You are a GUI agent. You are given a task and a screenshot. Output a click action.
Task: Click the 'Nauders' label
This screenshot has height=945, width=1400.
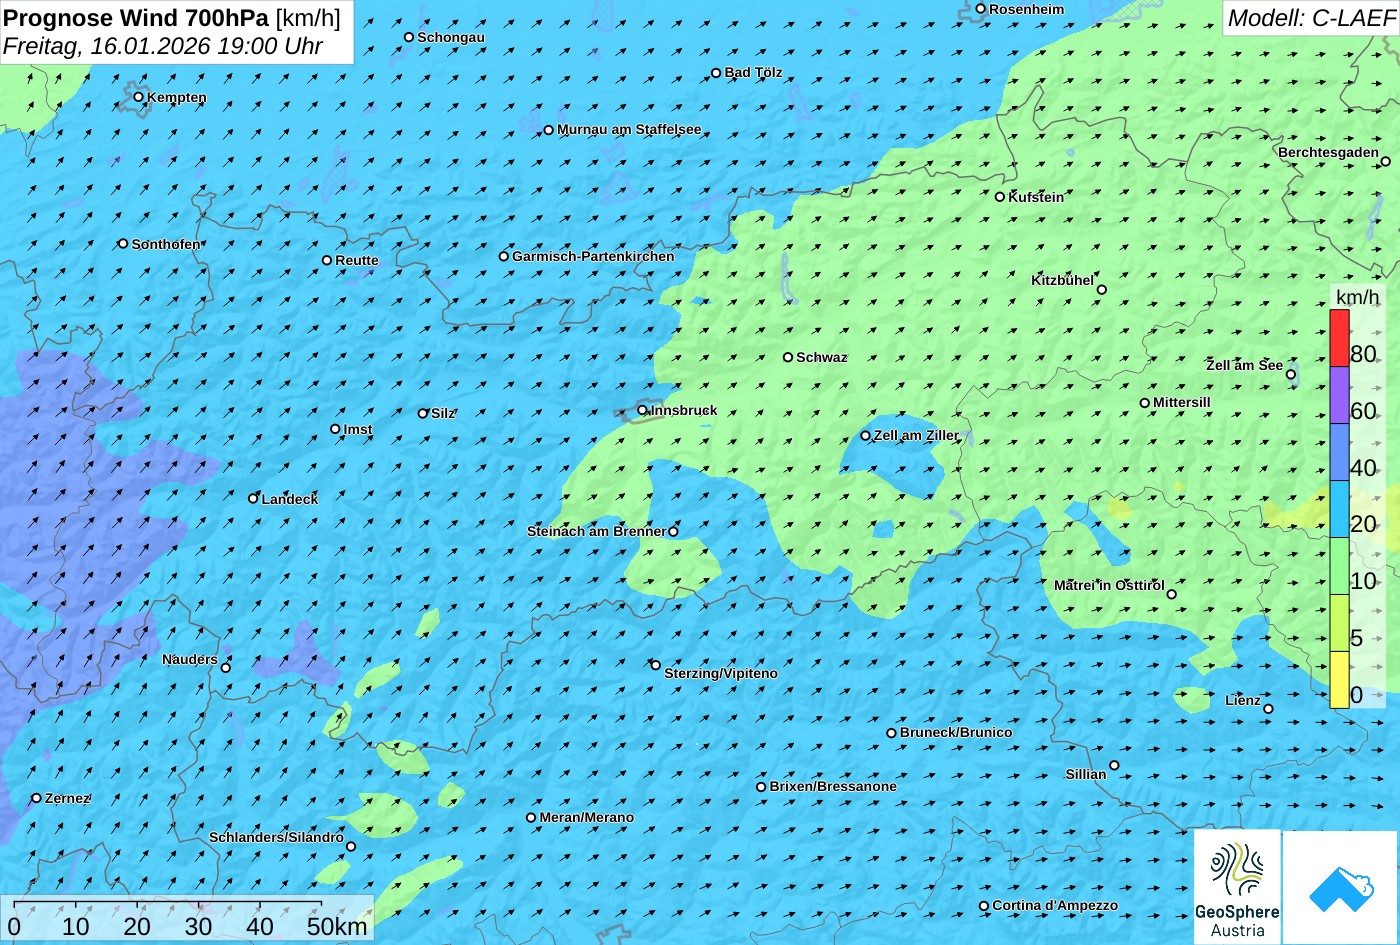click(x=190, y=659)
